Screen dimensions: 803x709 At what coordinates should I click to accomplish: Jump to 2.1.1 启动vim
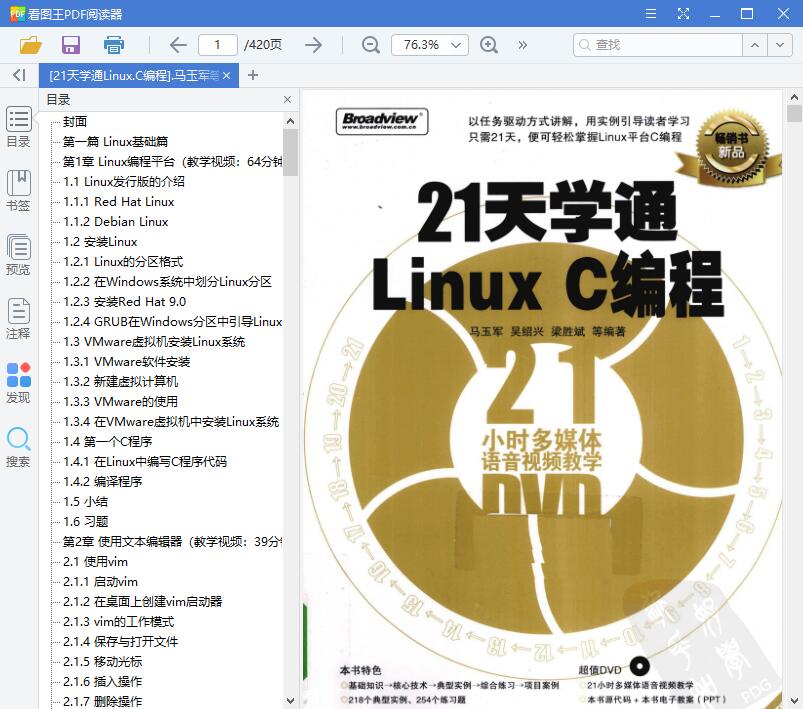point(100,581)
